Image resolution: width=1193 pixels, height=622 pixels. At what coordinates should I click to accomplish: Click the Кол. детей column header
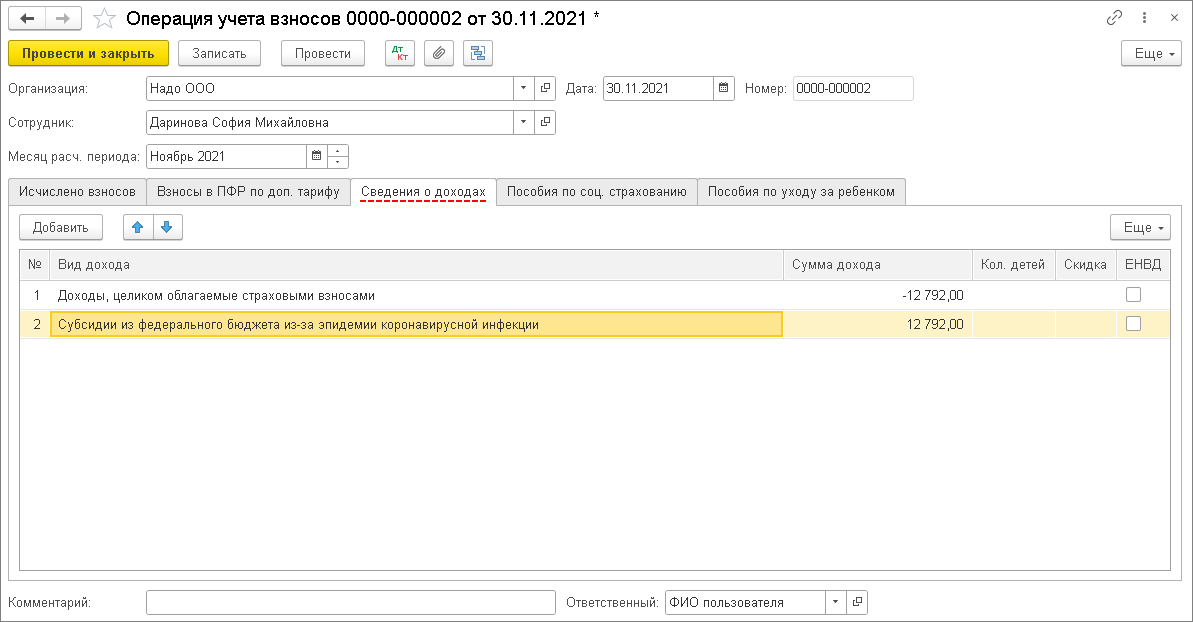1013,265
